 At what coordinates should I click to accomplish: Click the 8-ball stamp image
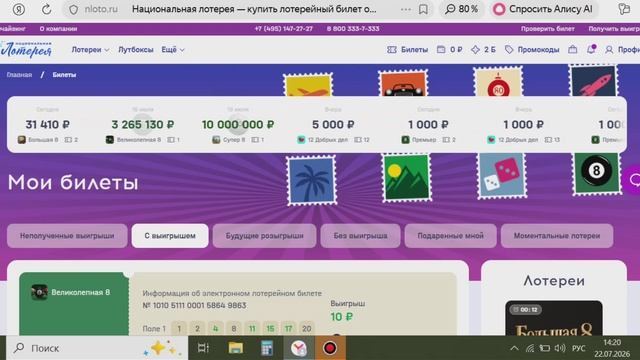pyautogui.click(x=596, y=173)
